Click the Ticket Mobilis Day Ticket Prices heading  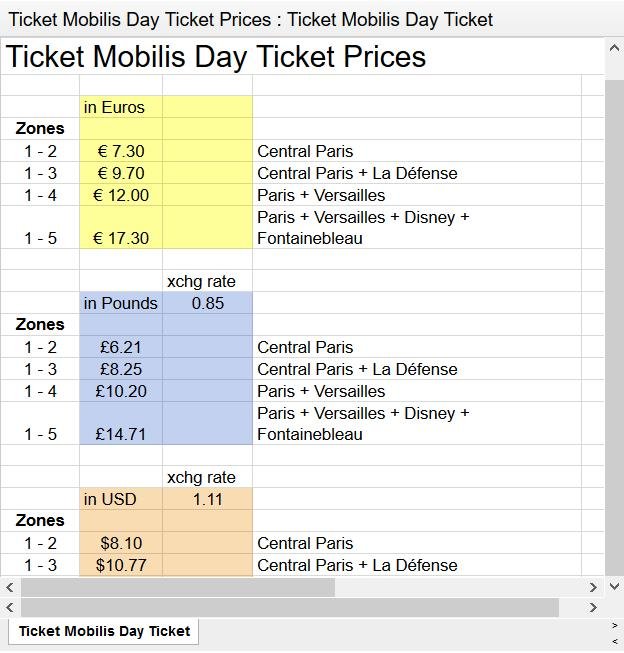(216, 57)
